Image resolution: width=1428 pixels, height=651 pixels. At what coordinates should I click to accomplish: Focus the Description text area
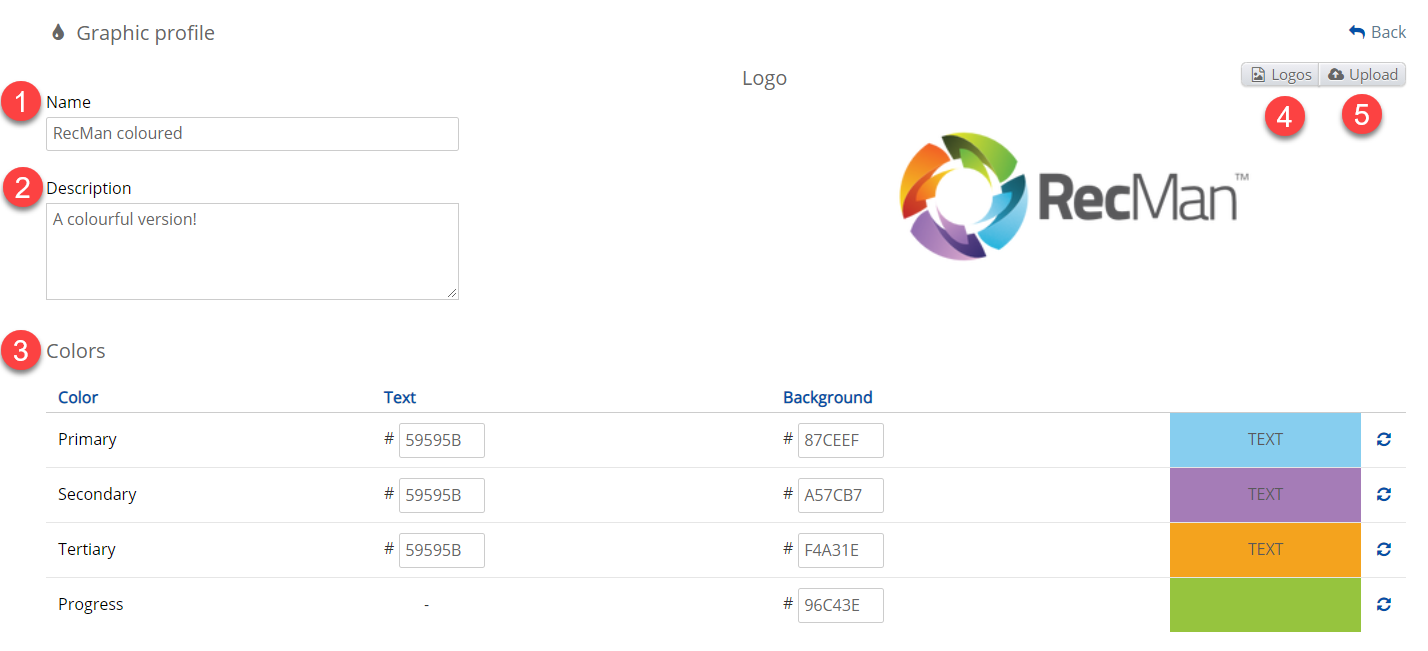pyautogui.click(x=252, y=251)
